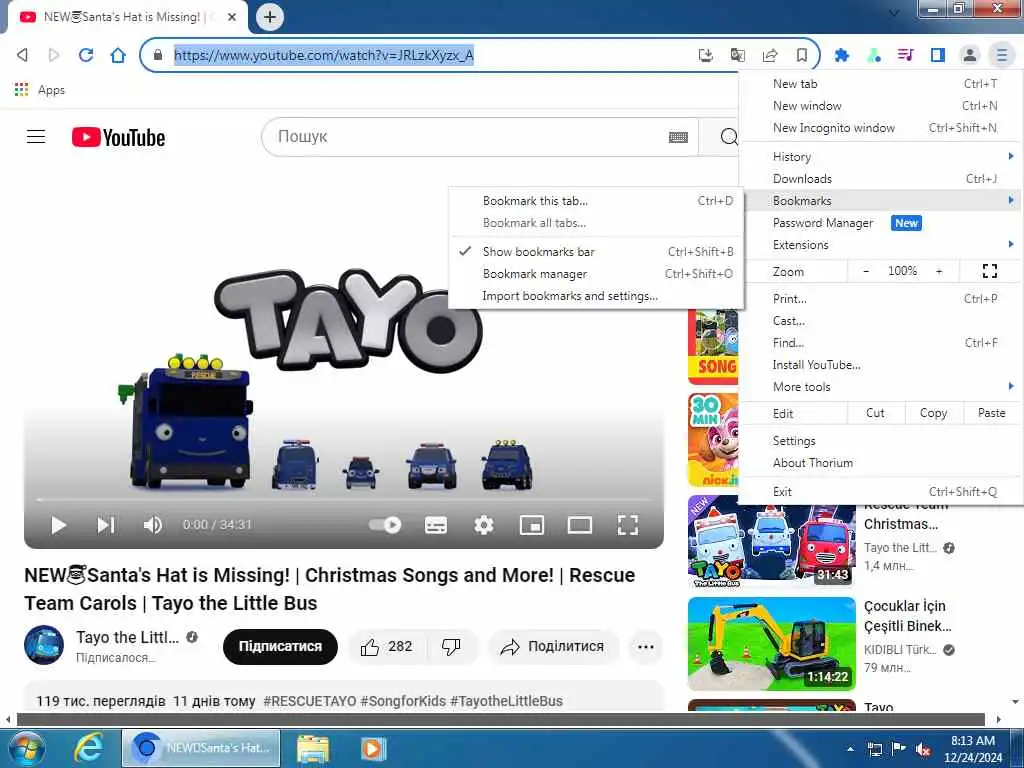
Task: Open the Extensions puzzle icon
Action: 841,55
